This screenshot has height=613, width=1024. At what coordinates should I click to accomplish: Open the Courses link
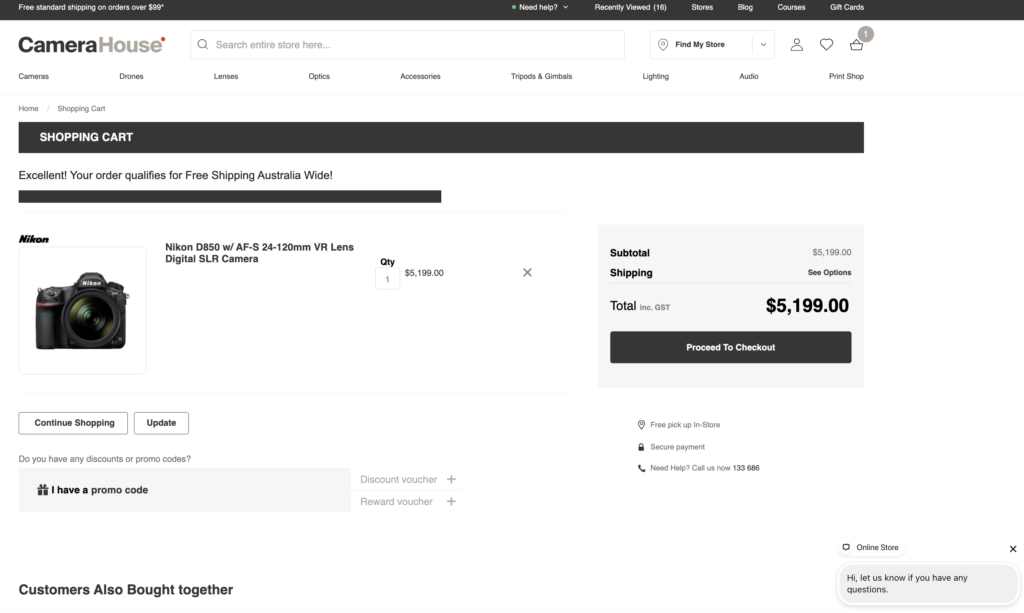(791, 7)
